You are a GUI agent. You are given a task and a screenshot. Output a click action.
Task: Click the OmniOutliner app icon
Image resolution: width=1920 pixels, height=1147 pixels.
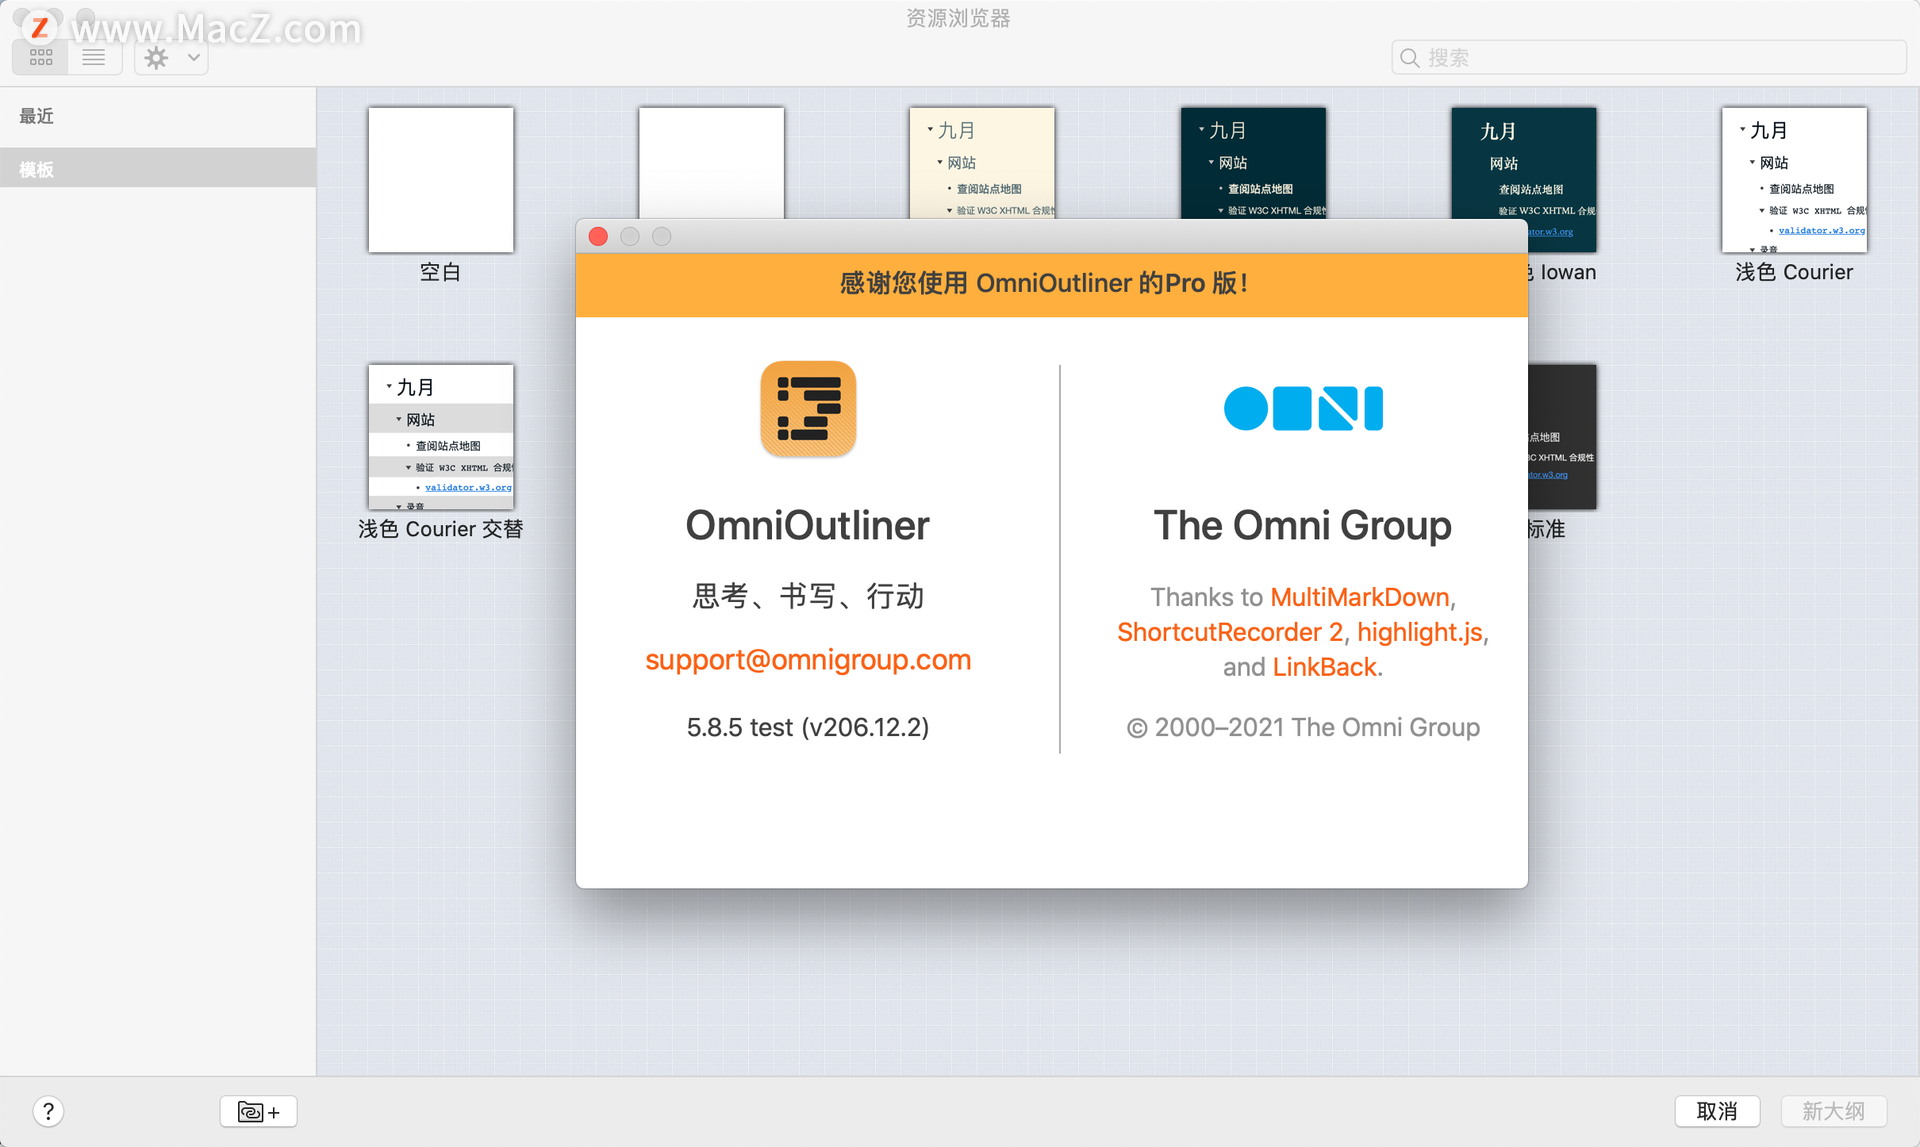(x=808, y=409)
